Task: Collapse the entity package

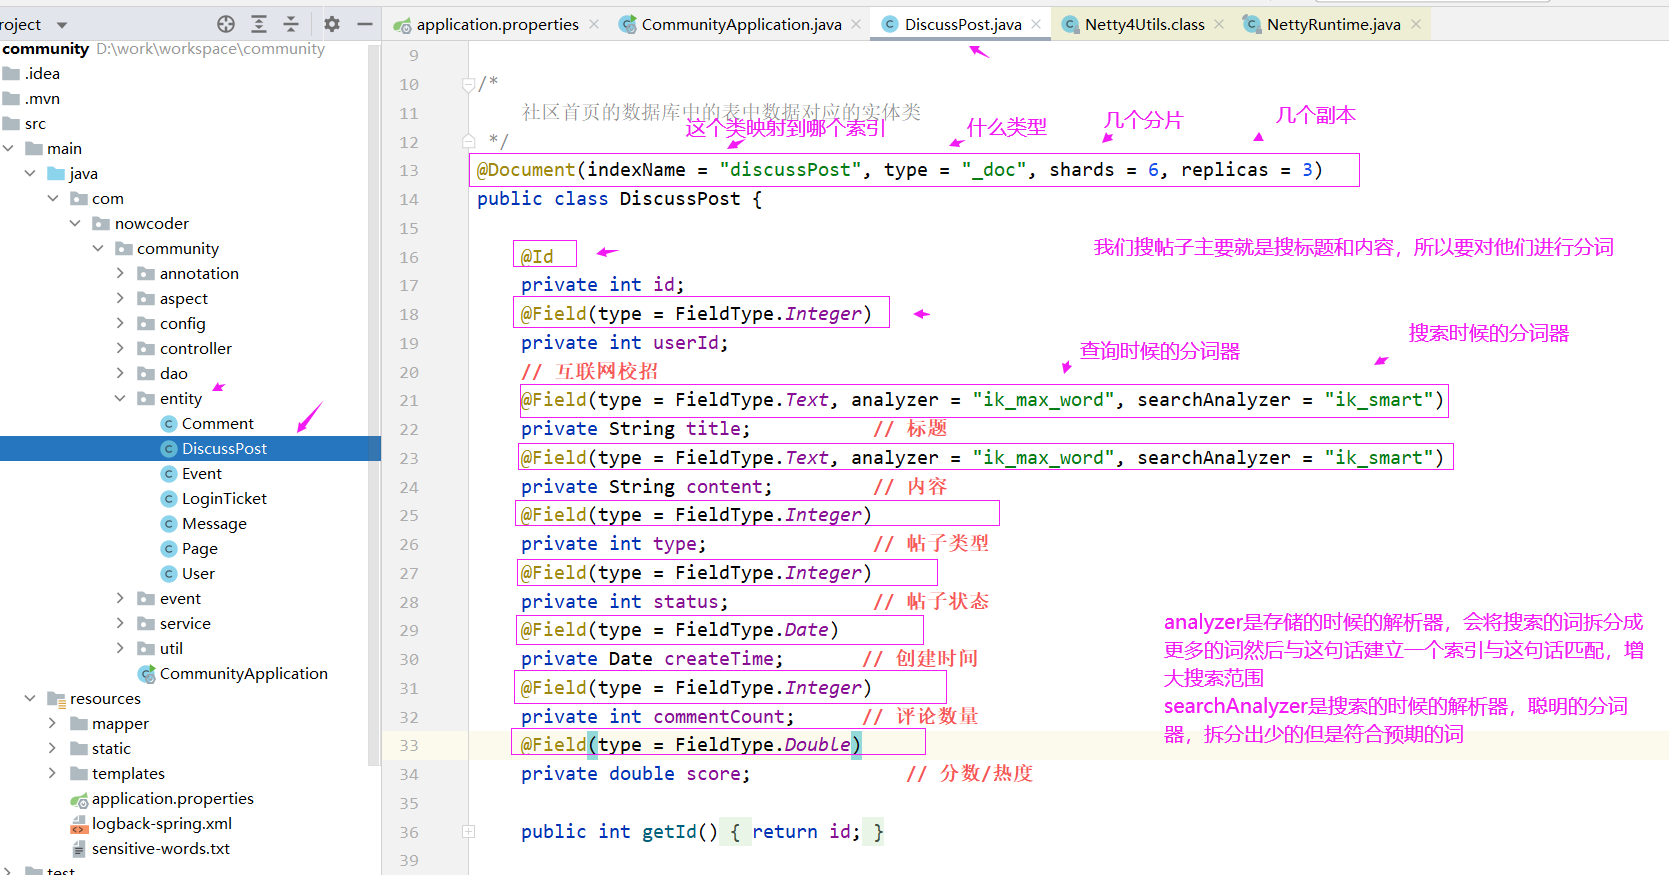Action: point(120,398)
